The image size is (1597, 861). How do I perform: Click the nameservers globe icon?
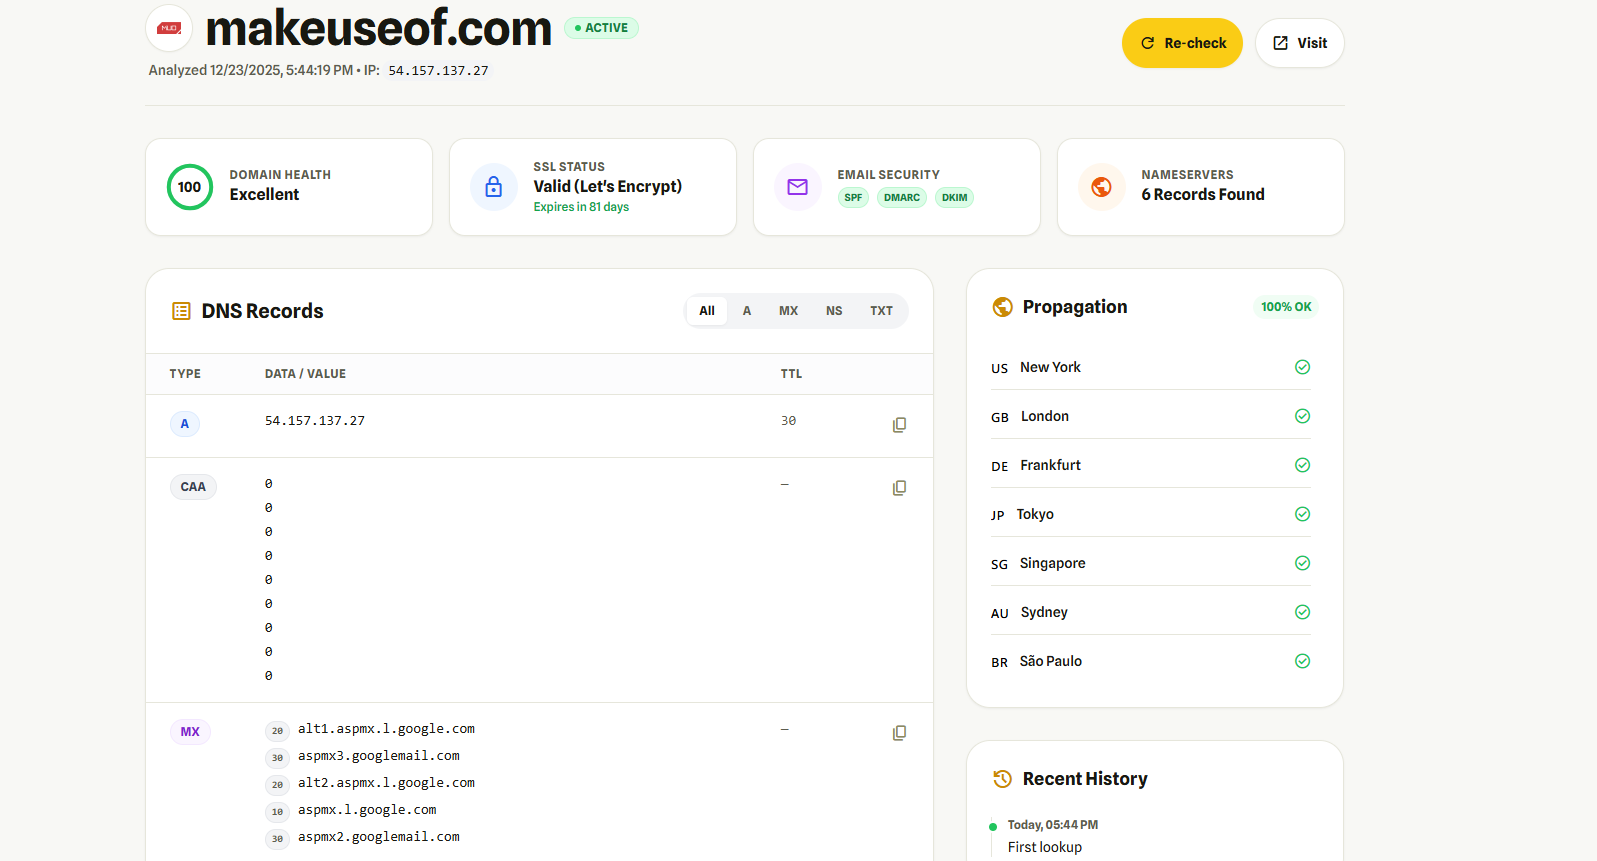tap(1102, 187)
